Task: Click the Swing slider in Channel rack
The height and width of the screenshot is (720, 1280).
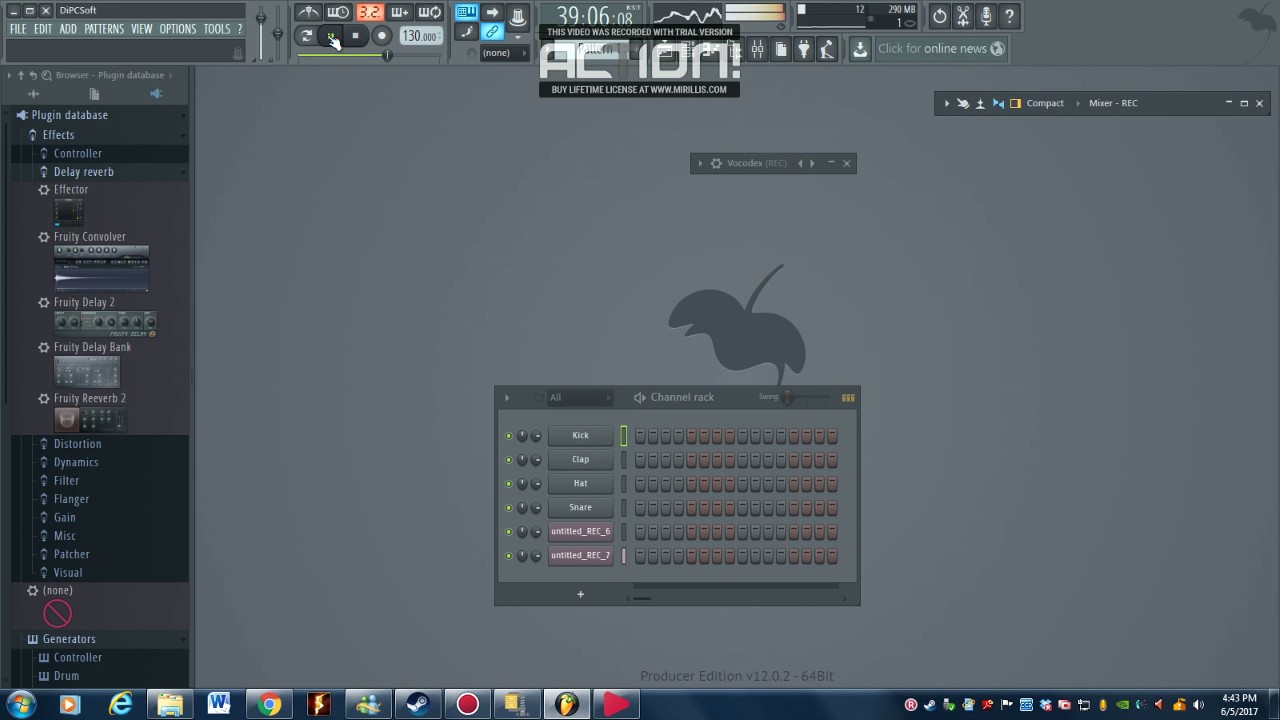Action: [806, 398]
